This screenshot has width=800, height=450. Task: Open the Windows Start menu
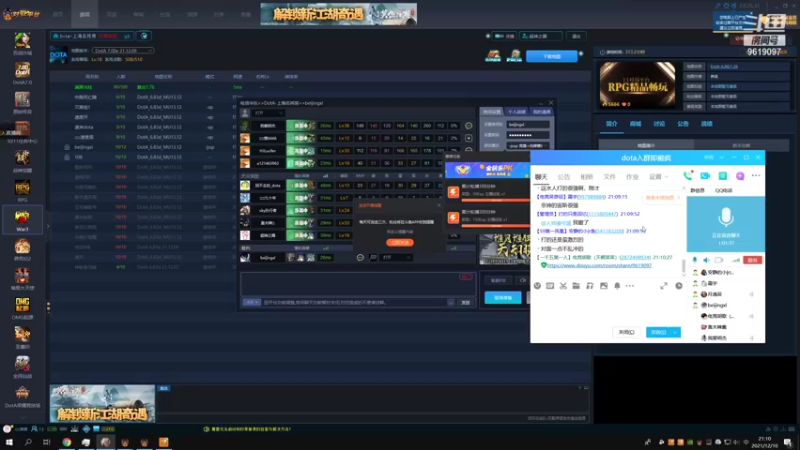pos(9,442)
